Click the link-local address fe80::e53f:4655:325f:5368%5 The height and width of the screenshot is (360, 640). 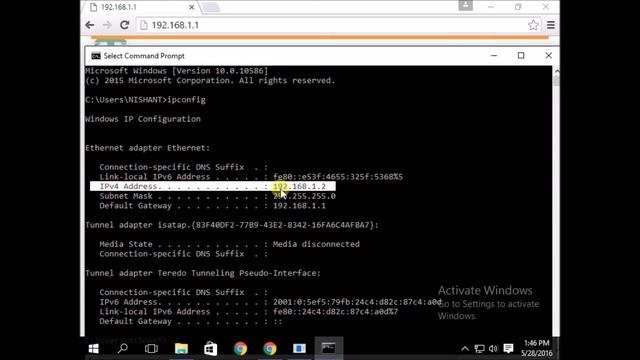coord(338,177)
